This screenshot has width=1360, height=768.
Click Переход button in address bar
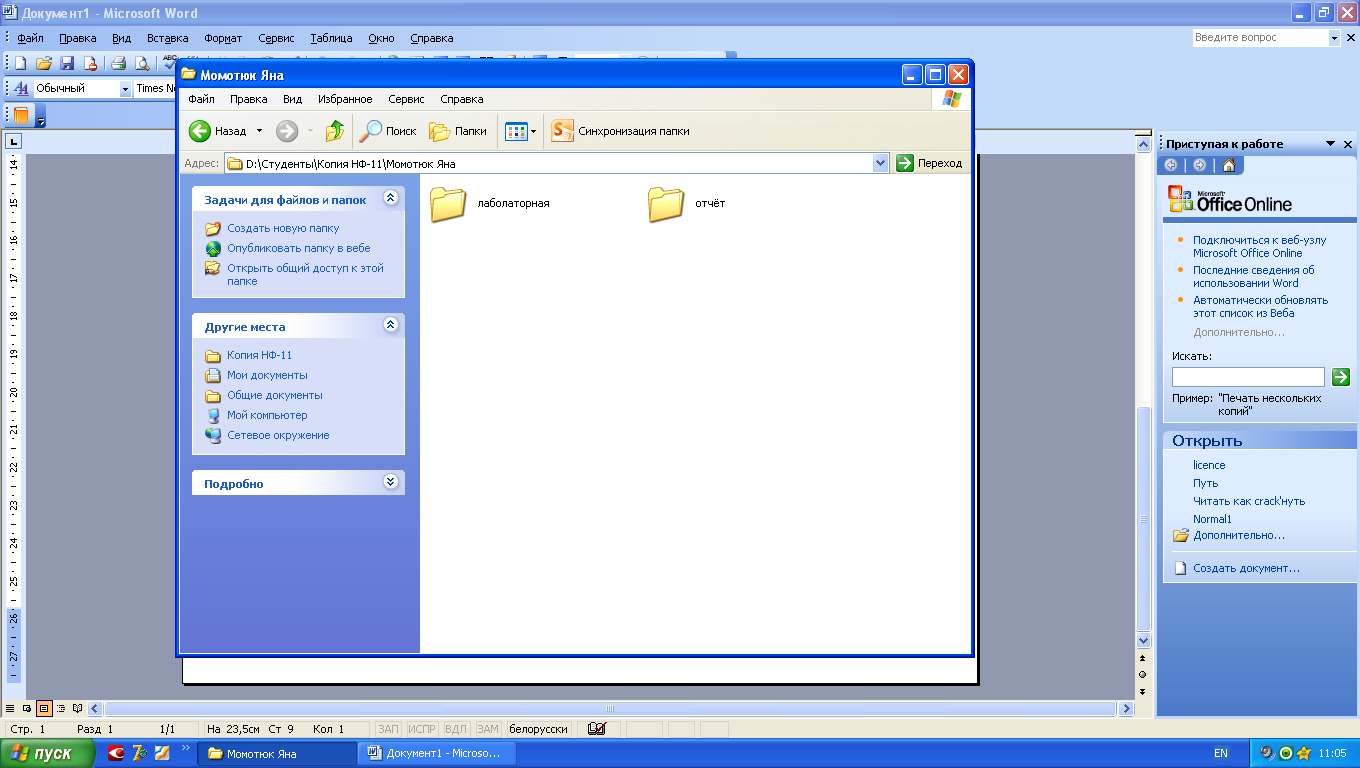click(x=930, y=163)
